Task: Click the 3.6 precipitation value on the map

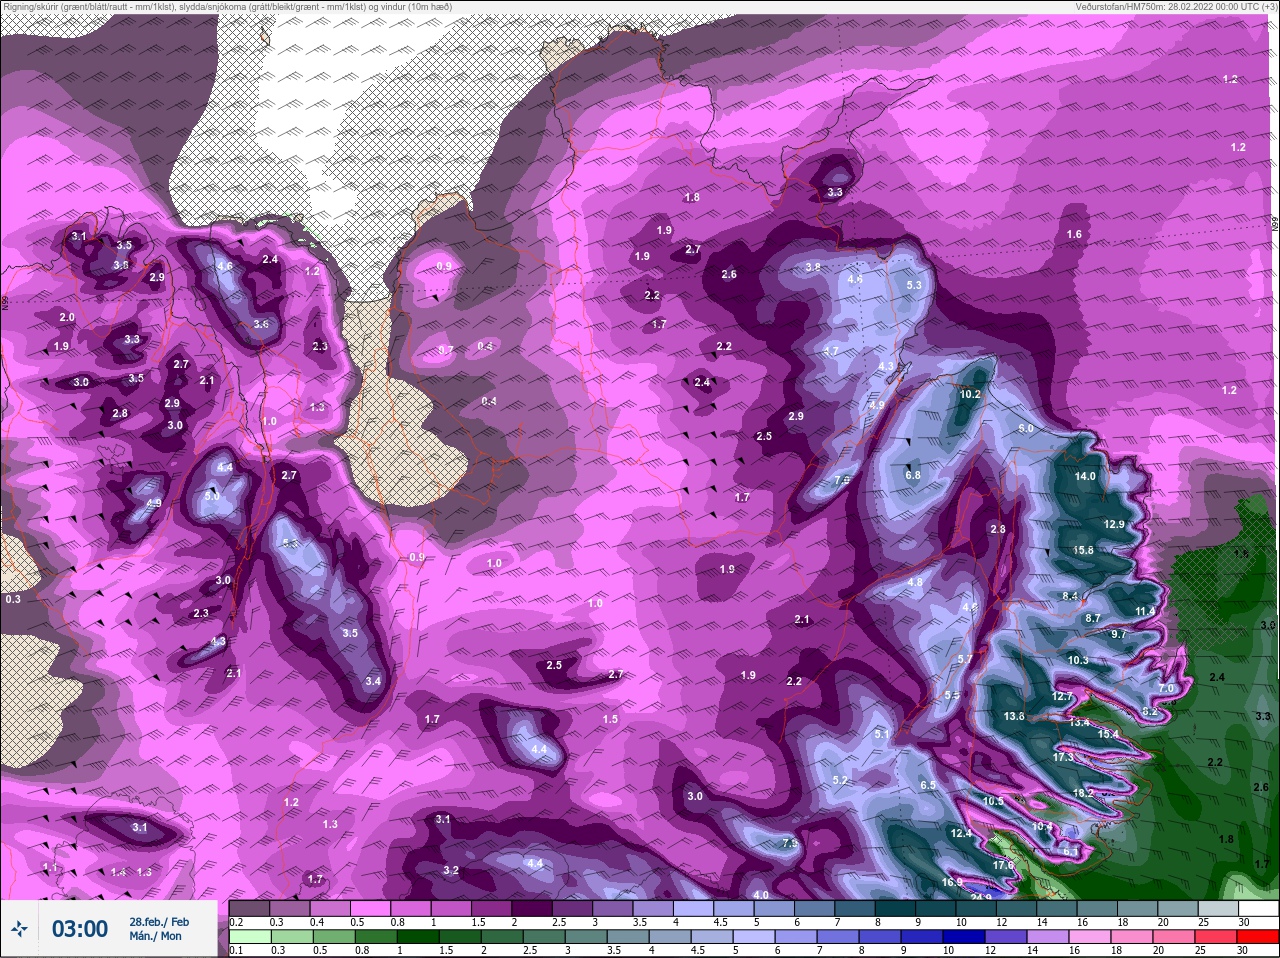Action: coord(261,324)
